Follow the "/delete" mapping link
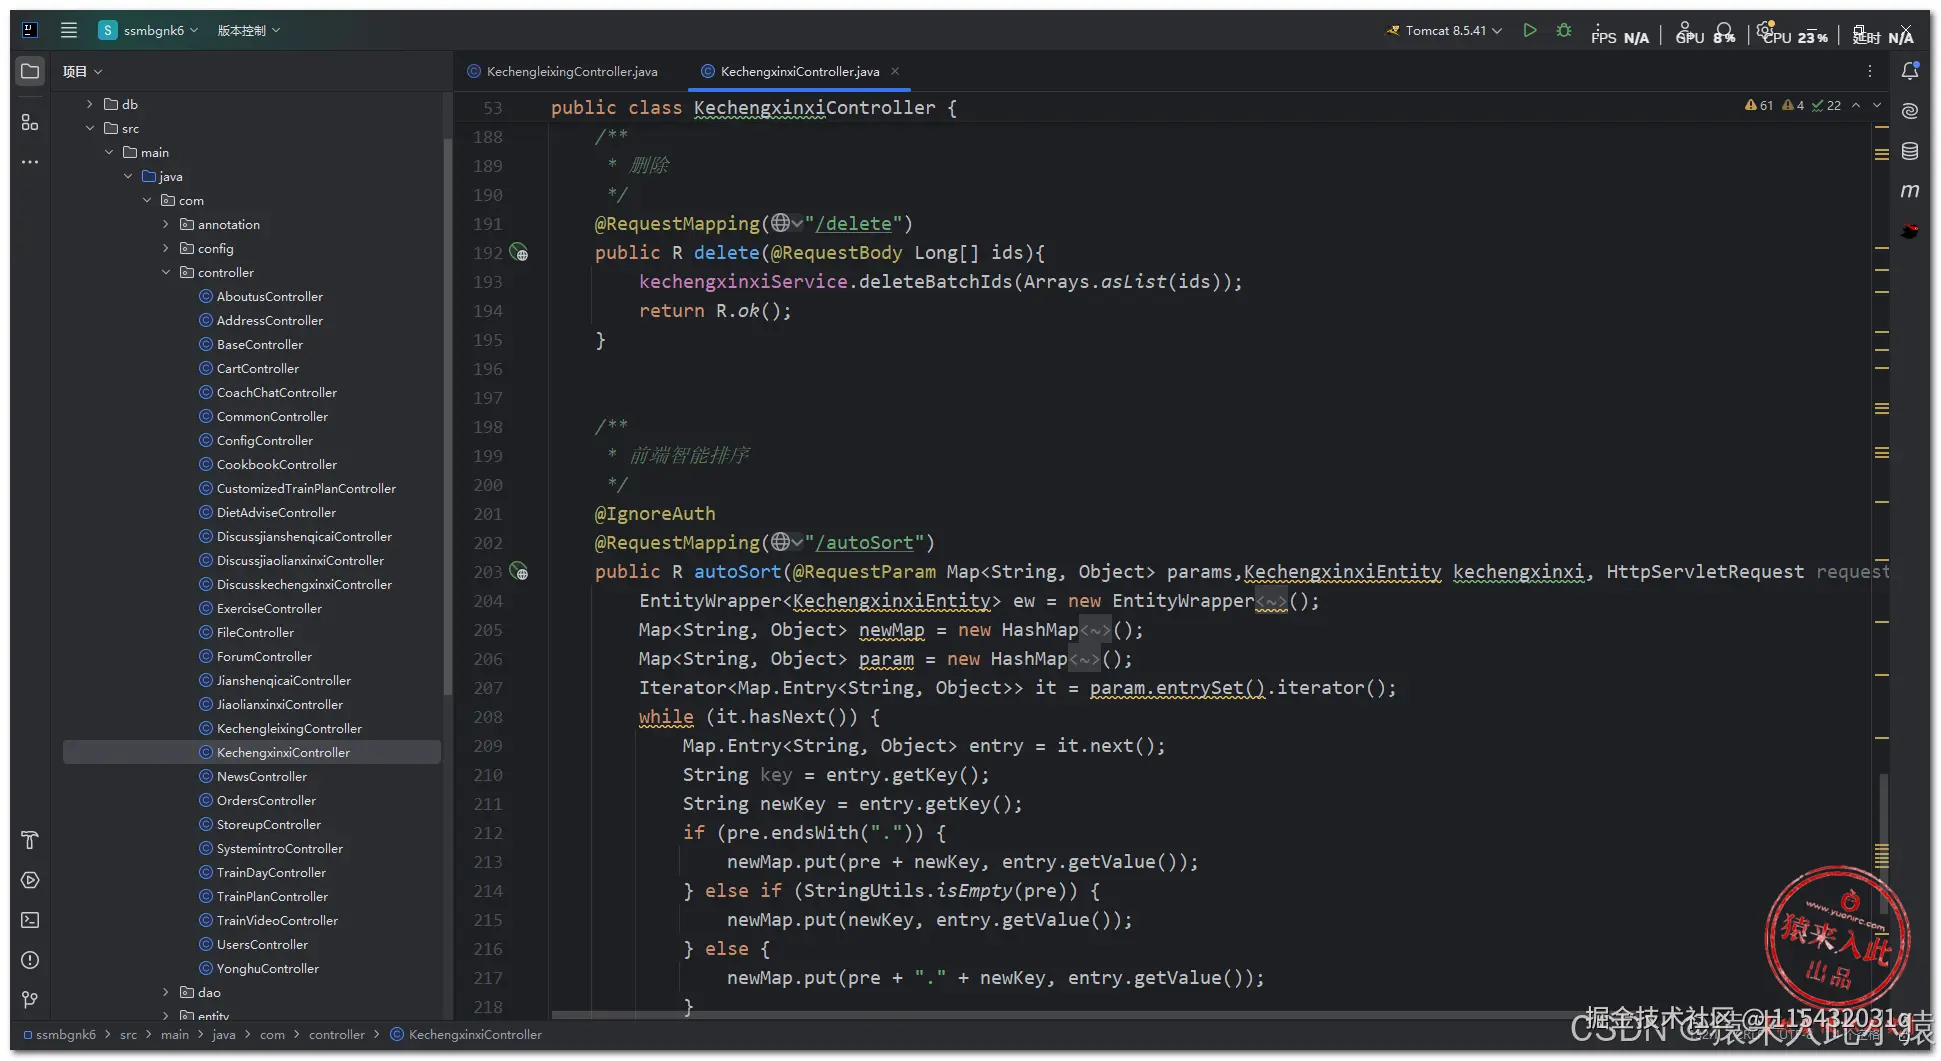Image resolution: width=1941 pixels, height=1061 pixels. click(853, 223)
